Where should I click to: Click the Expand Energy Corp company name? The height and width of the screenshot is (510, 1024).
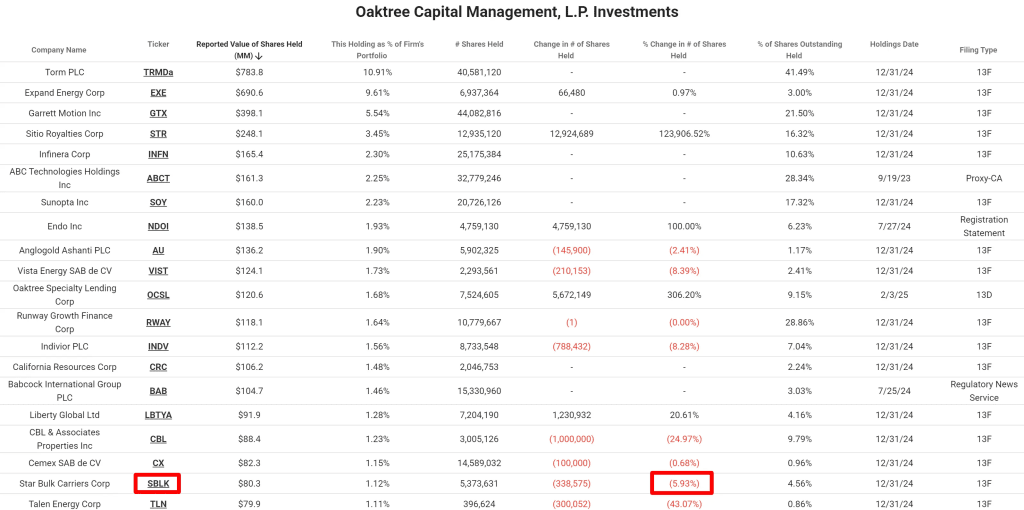(x=65, y=93)
